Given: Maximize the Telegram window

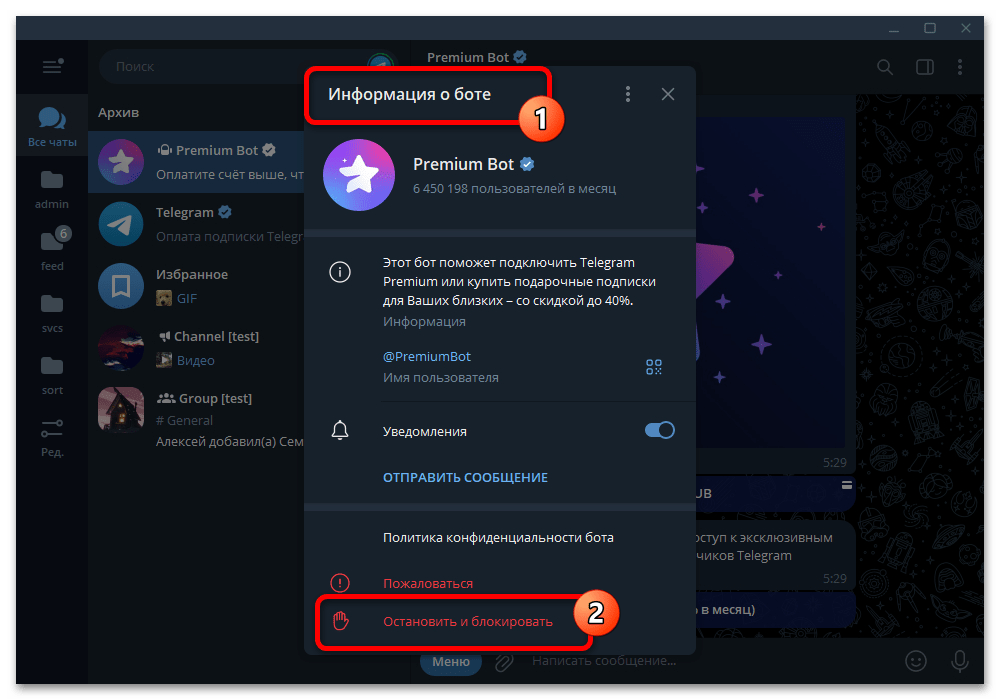Looking at the screenshot, I should click(930, 28).
